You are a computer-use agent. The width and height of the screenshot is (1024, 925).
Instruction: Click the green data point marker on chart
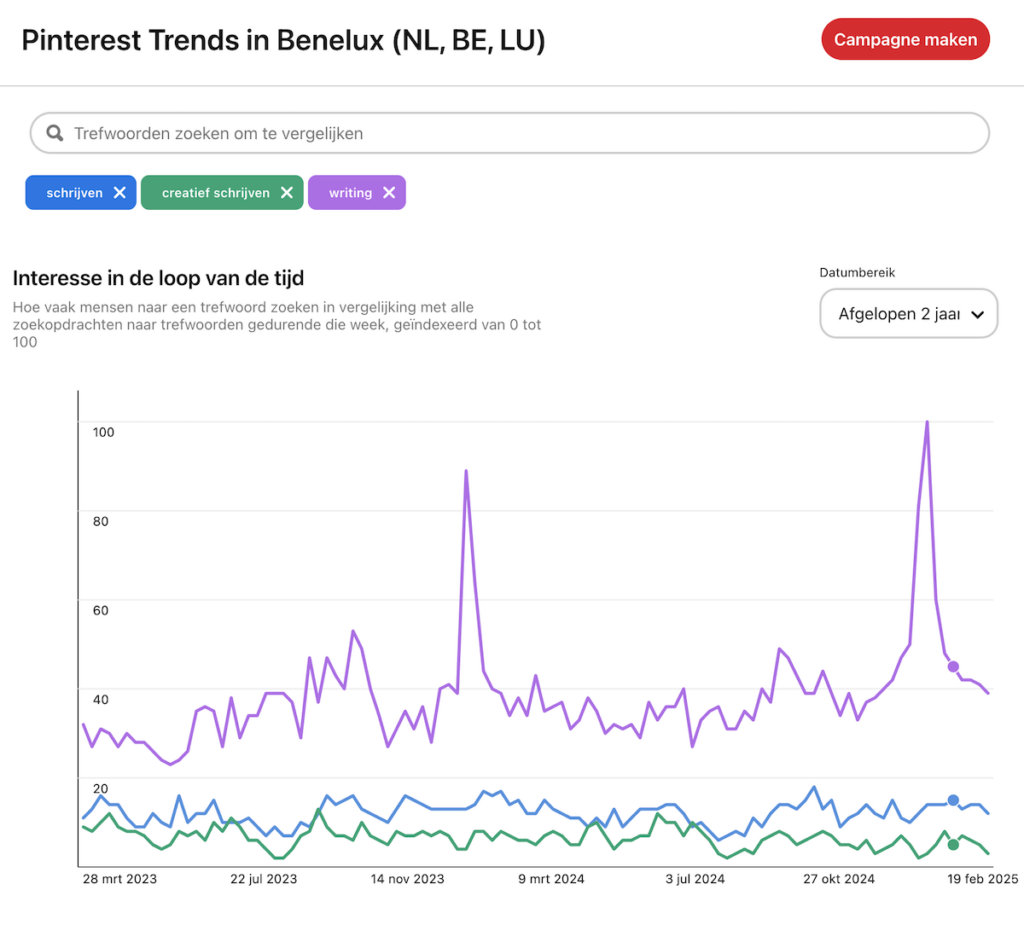click(x=953, y=845)
